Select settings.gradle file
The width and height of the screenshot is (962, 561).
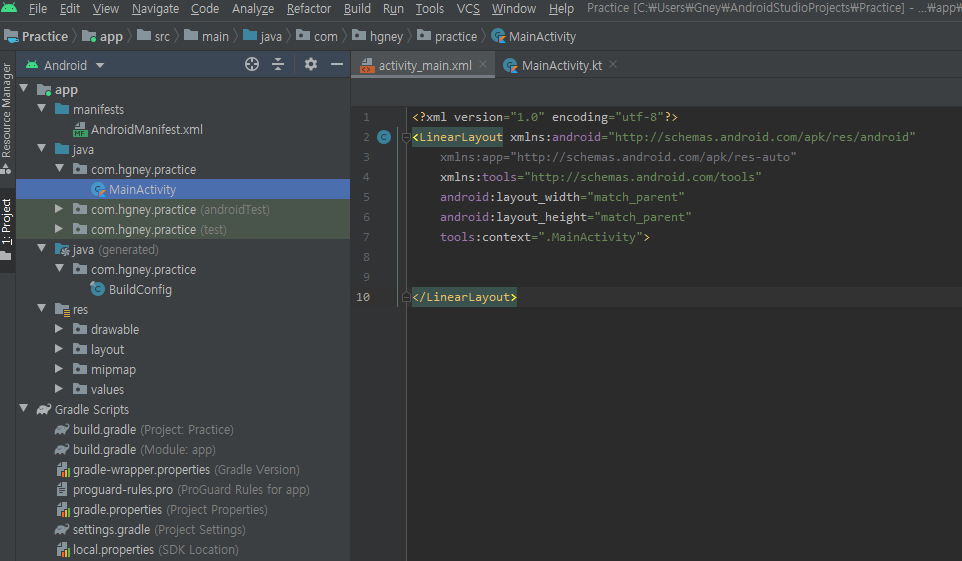click(x=159, y=530)
